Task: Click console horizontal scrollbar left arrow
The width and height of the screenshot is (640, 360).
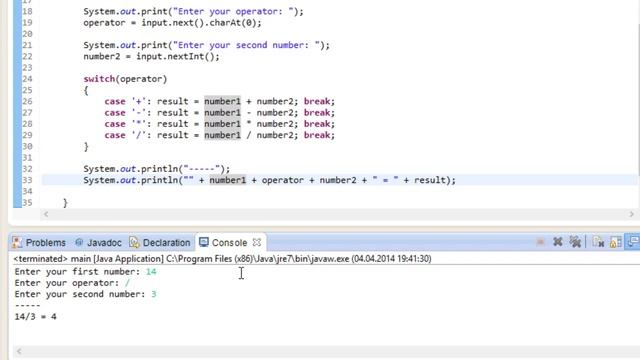Action: click(19, 351)
